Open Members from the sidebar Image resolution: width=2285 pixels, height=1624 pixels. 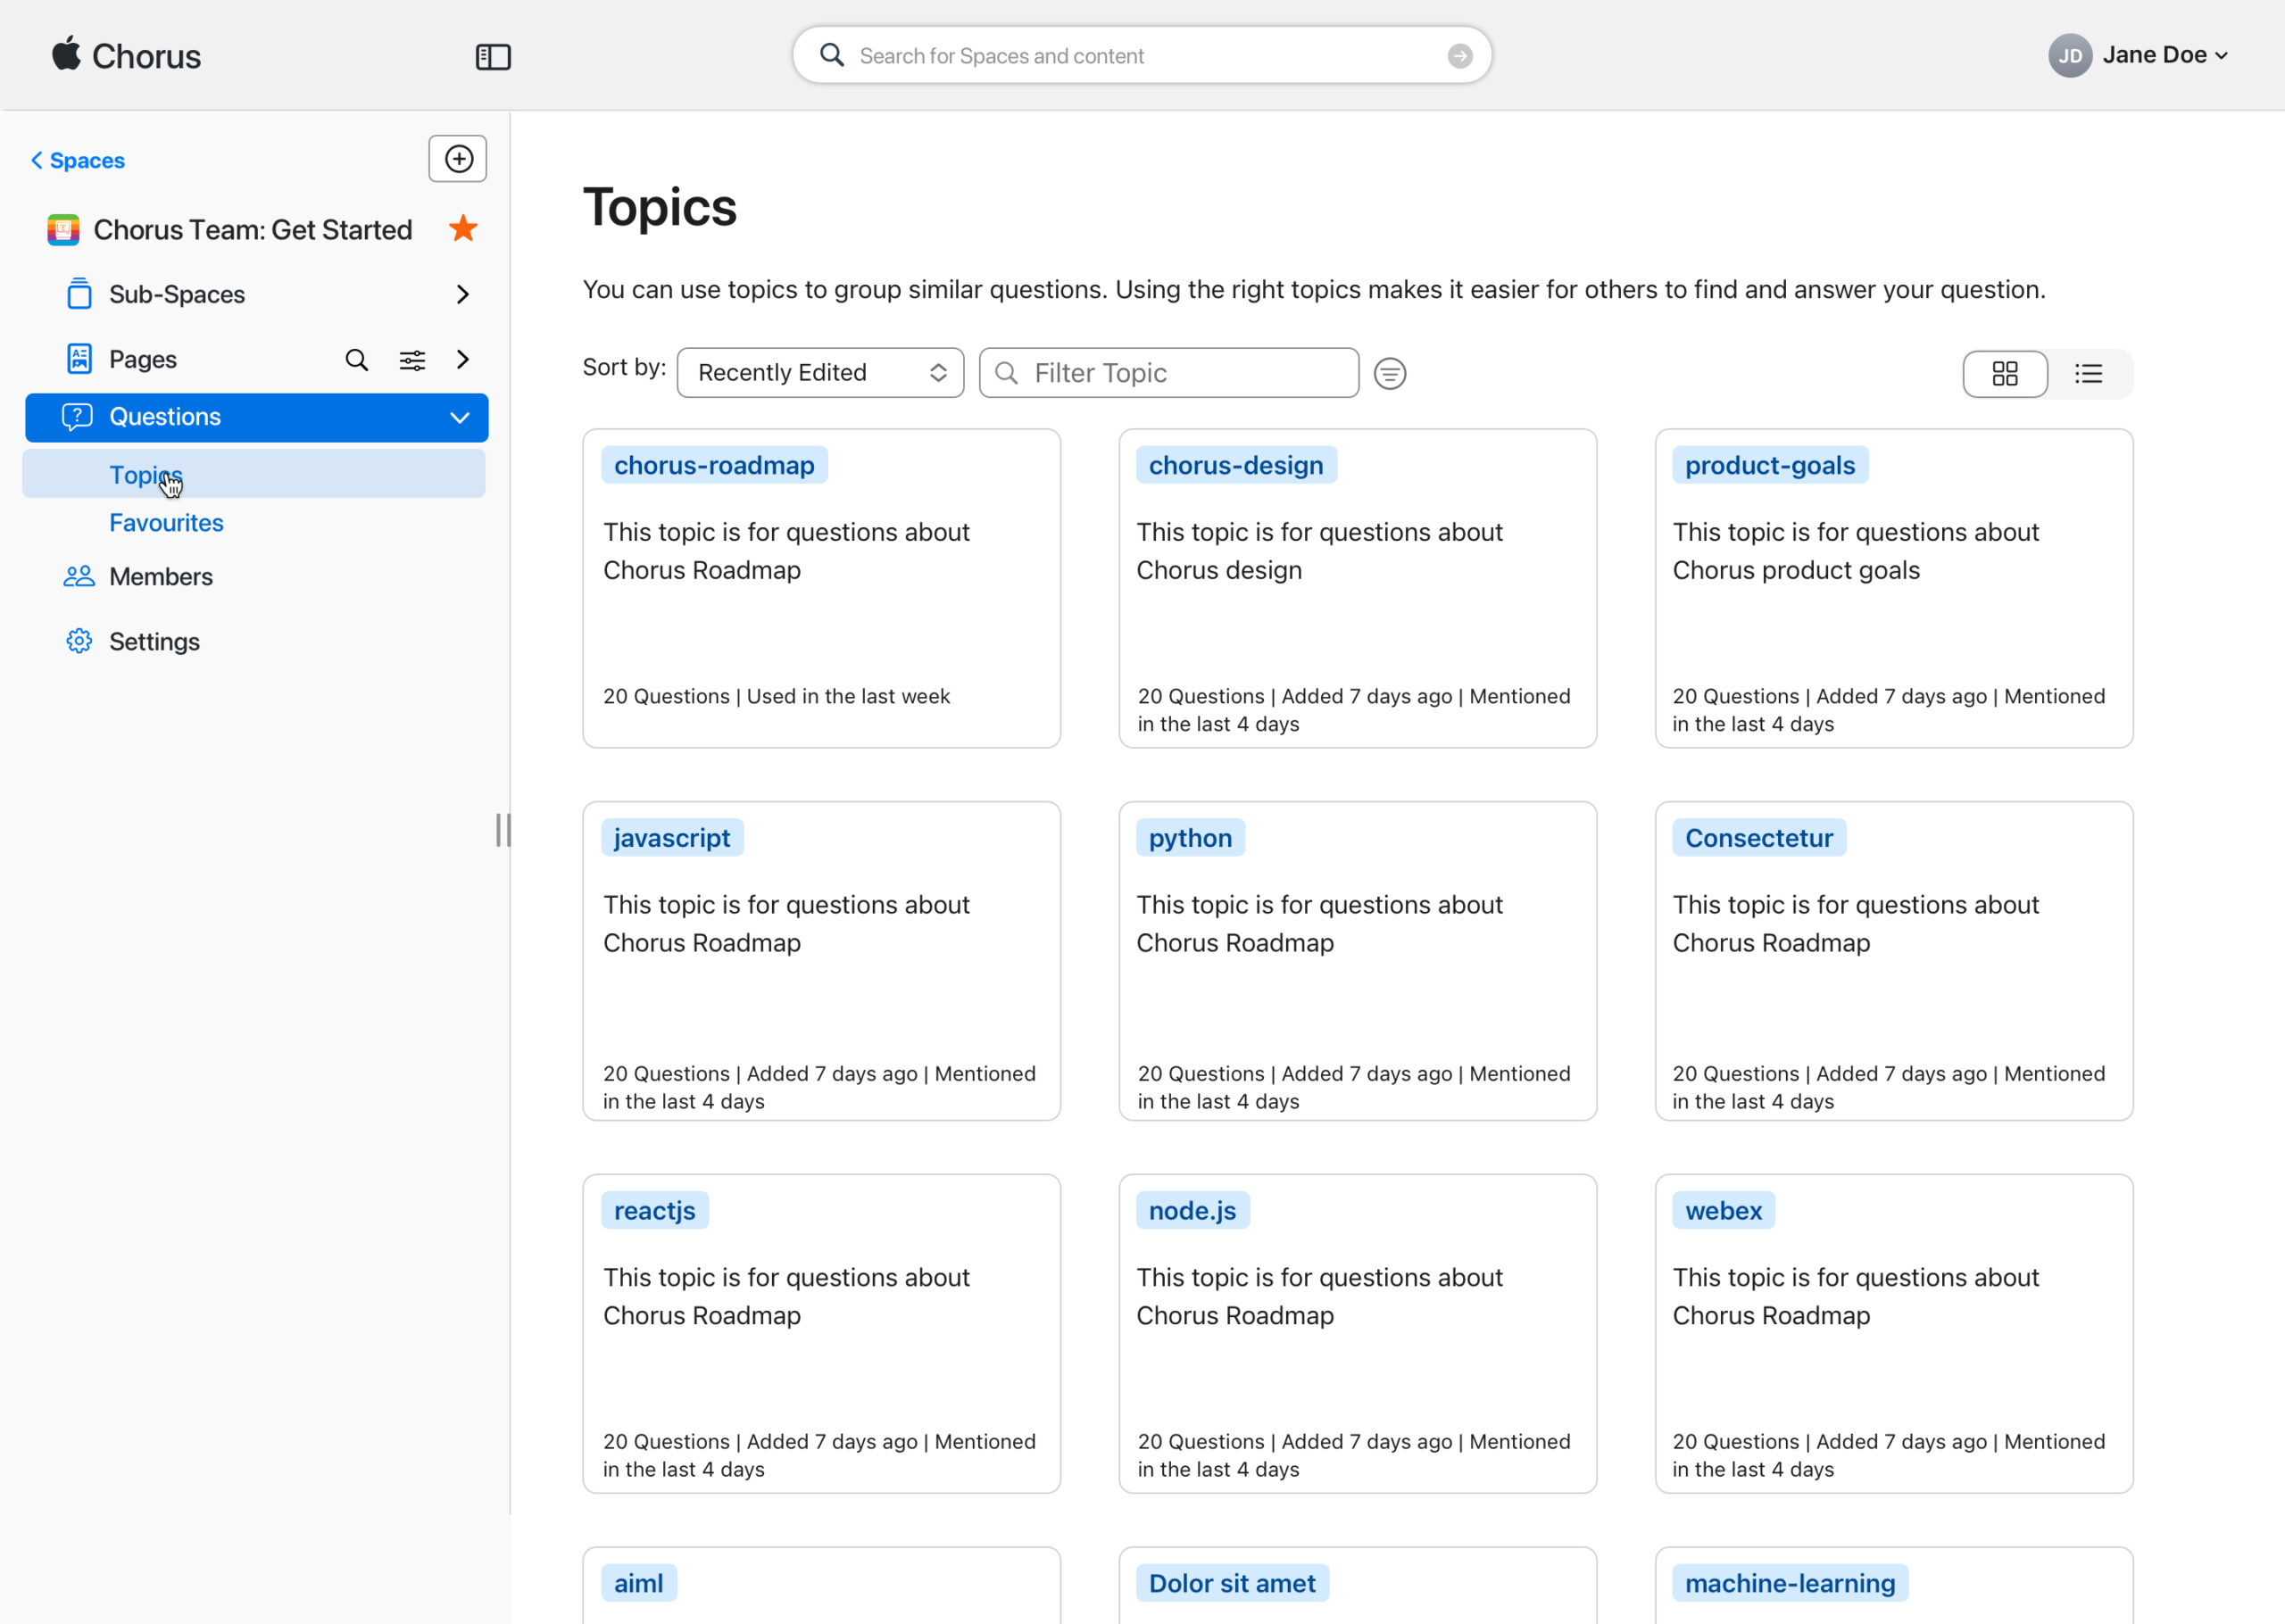click(x=160, y=577)
